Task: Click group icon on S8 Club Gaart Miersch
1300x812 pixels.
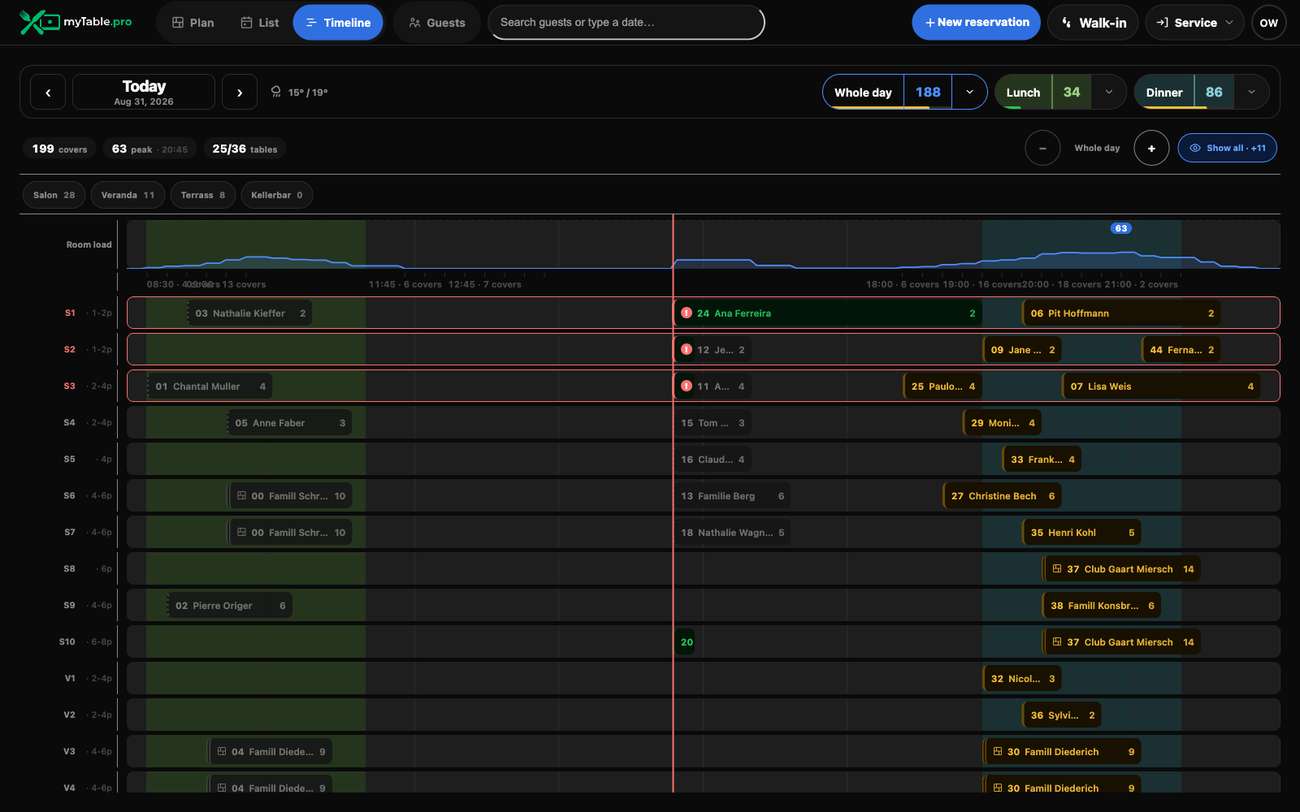Action: coord(1056,569)
